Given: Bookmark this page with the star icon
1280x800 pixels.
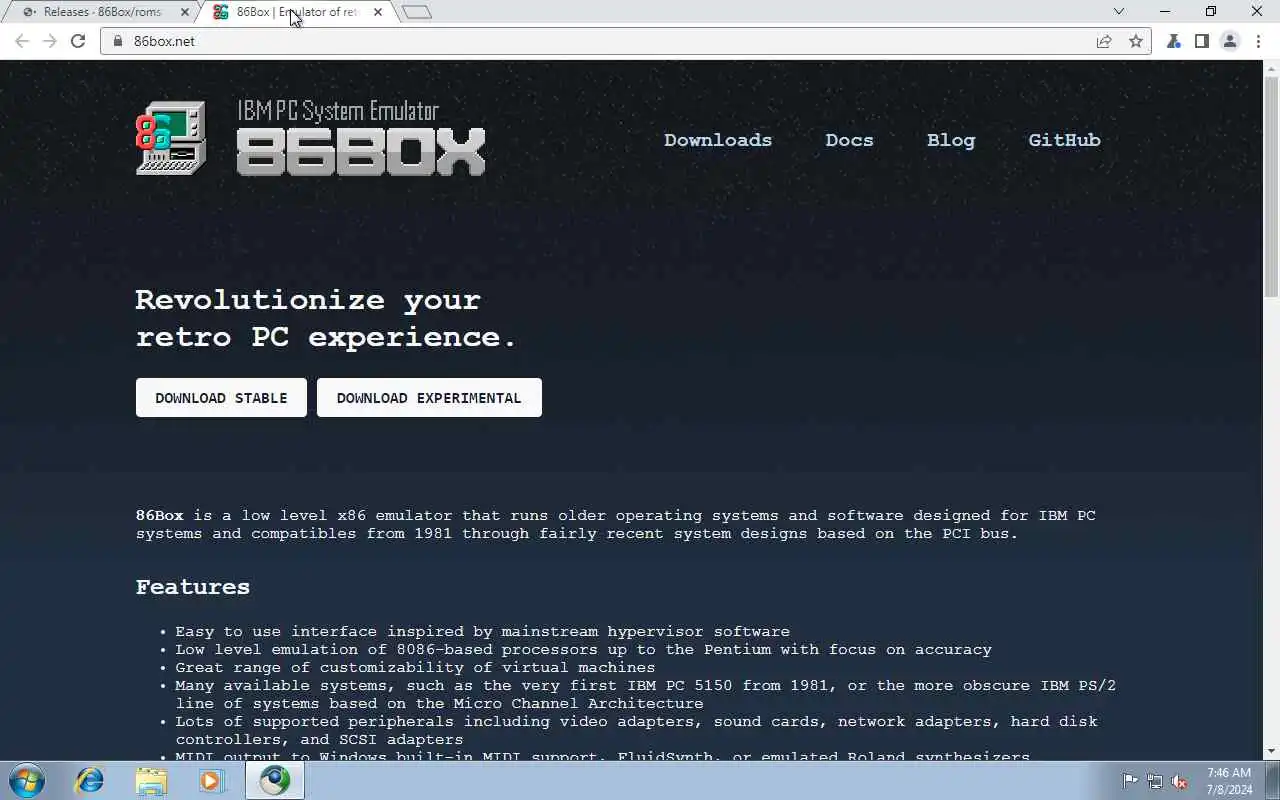Looking at the screenshot, I should (x=1136, y=41).
